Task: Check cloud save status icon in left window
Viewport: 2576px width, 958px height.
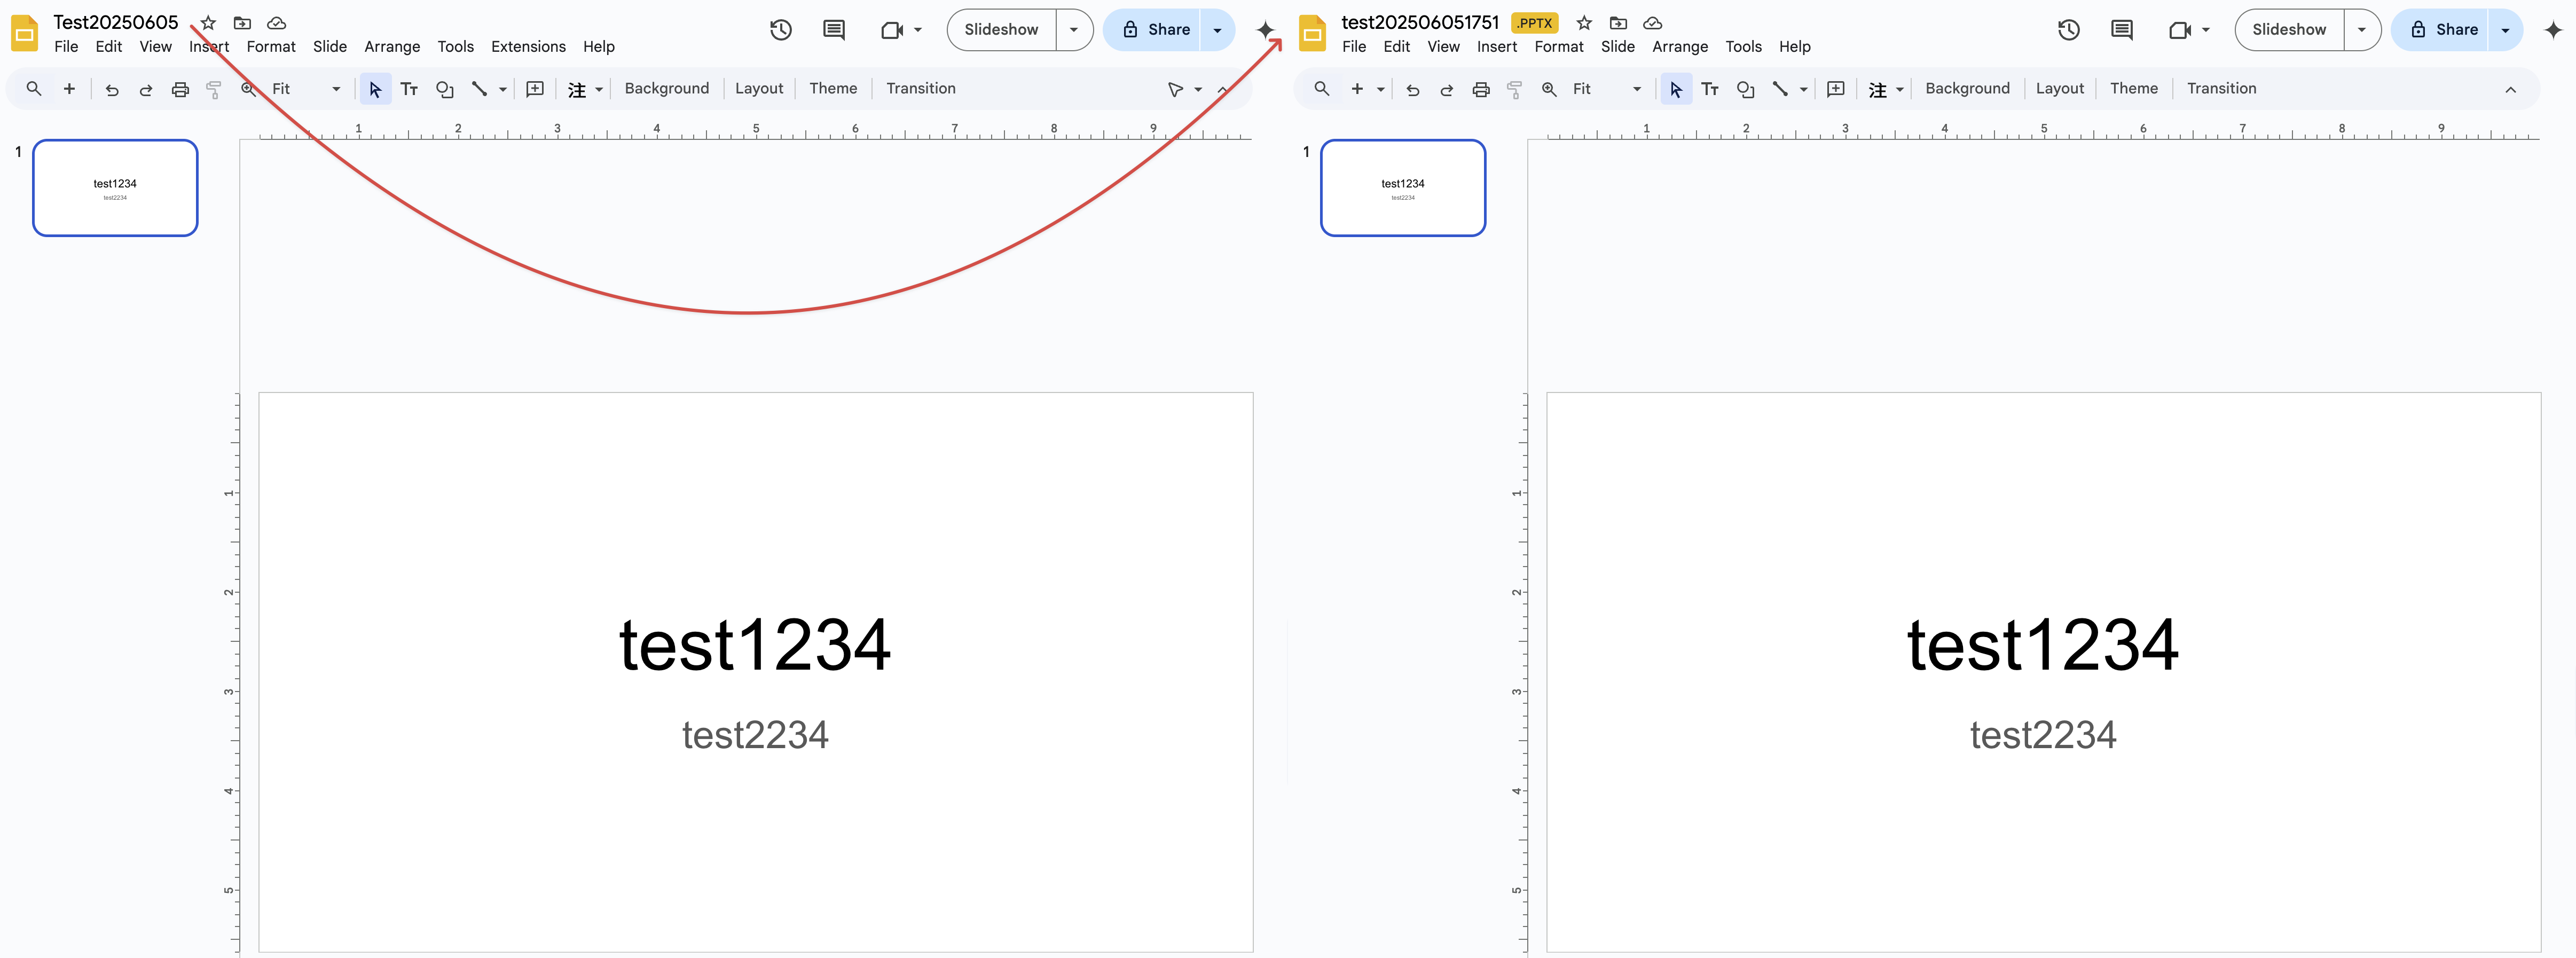Action: pos(277,22)
